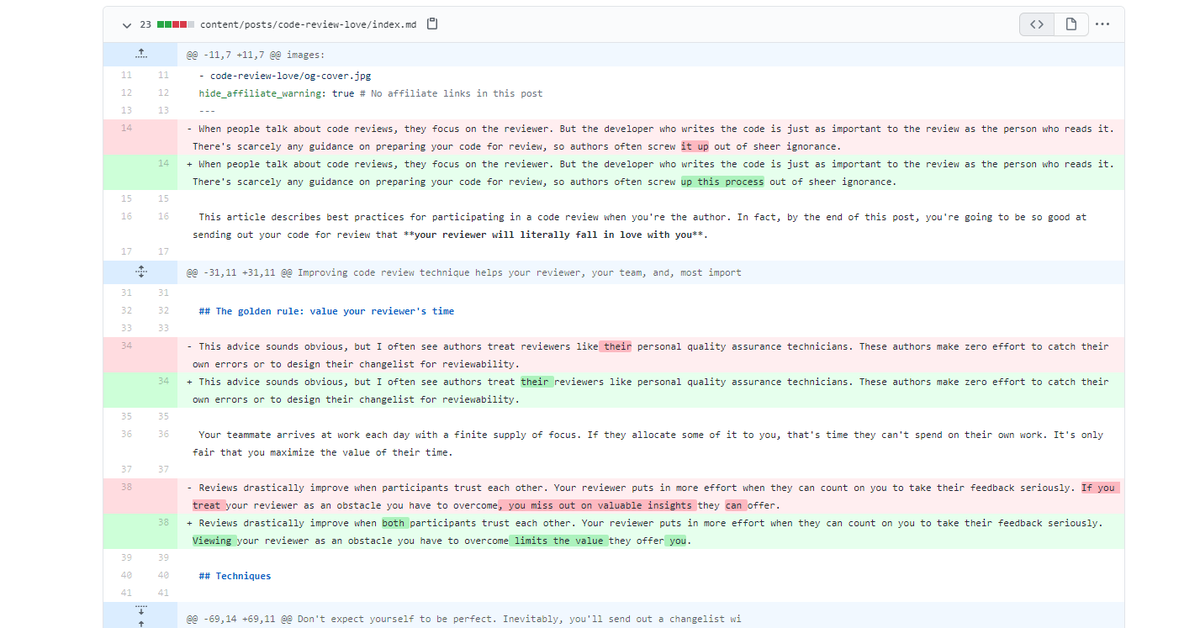The width and height of the screenshot is (1200, 628).
Task: Open the kebab options menu for the file
Action: click(1103, 24)
